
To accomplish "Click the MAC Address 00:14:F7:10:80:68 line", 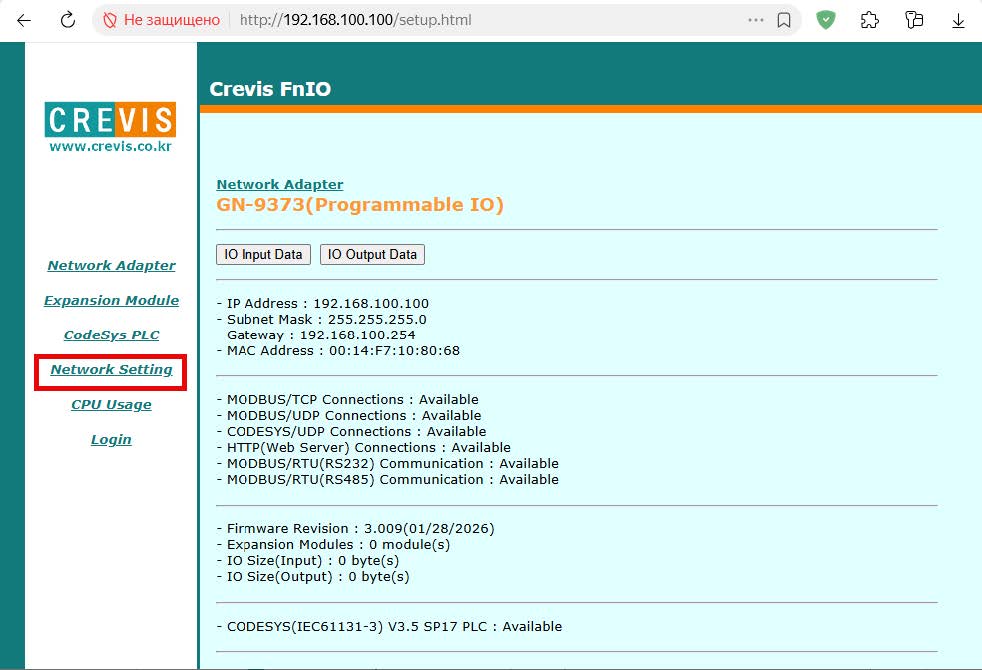I will [338, 351].
